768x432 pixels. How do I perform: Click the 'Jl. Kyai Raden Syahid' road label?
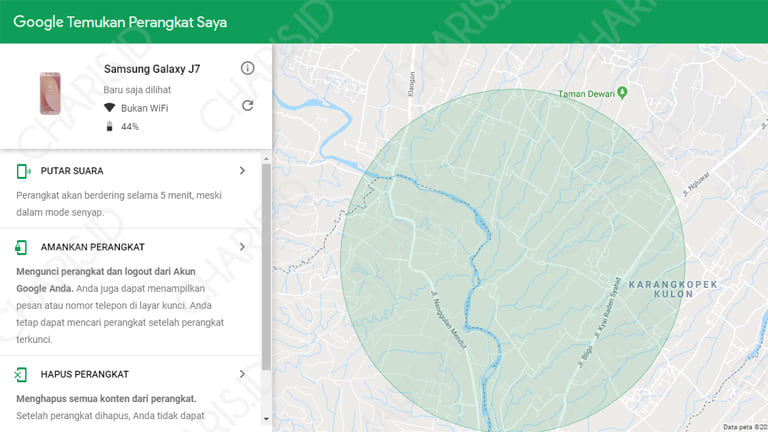[607, 308]
